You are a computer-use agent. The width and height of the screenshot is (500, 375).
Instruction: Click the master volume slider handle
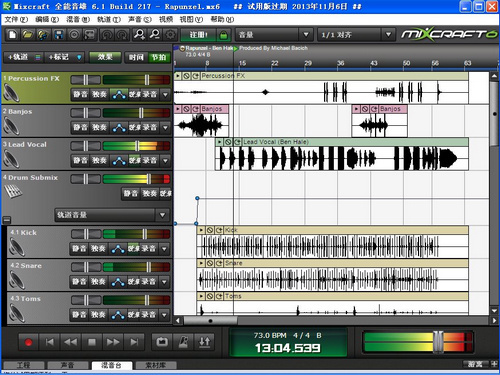[x=438, y=342]
